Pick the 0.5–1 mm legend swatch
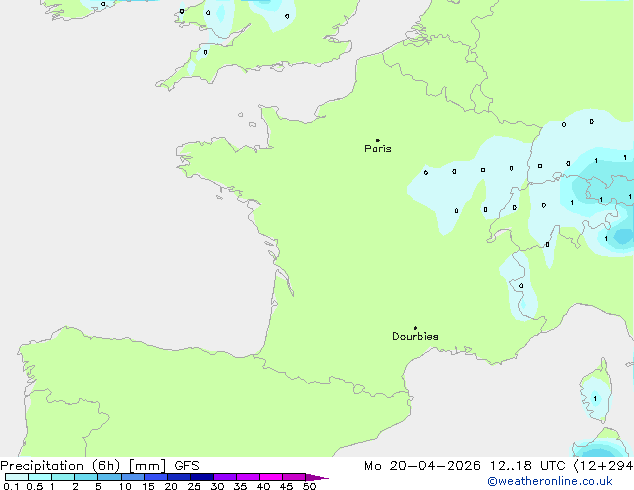Viewport: 634px width, 490px height. point(40,477)
